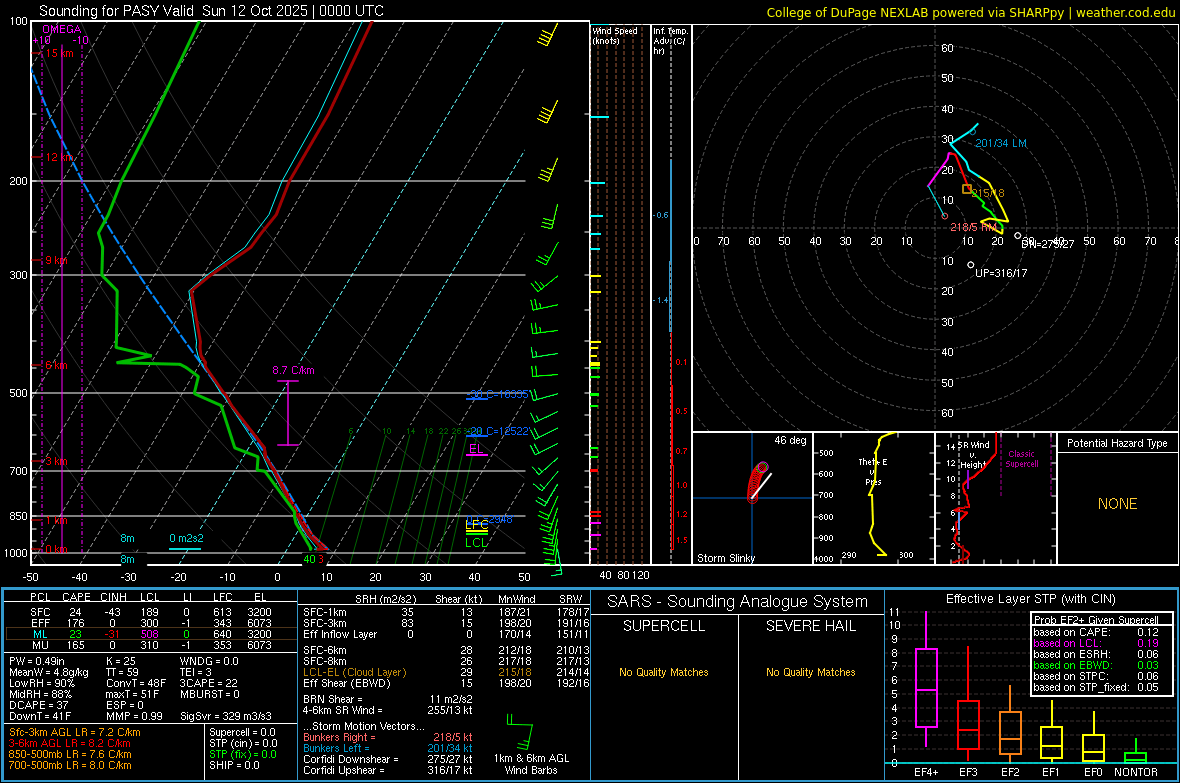Click the ConvT = 48F value
This screenshot has height=783, width=1180.
point(135,683)
